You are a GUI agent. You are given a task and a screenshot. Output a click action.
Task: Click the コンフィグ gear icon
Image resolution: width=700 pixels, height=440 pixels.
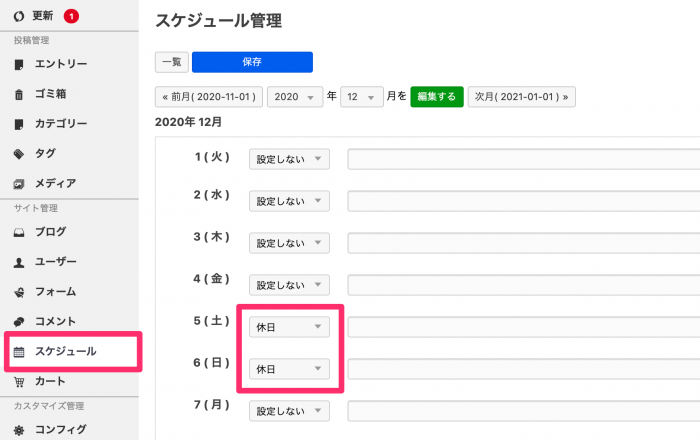pyautogui.click(x=19, y=430)
